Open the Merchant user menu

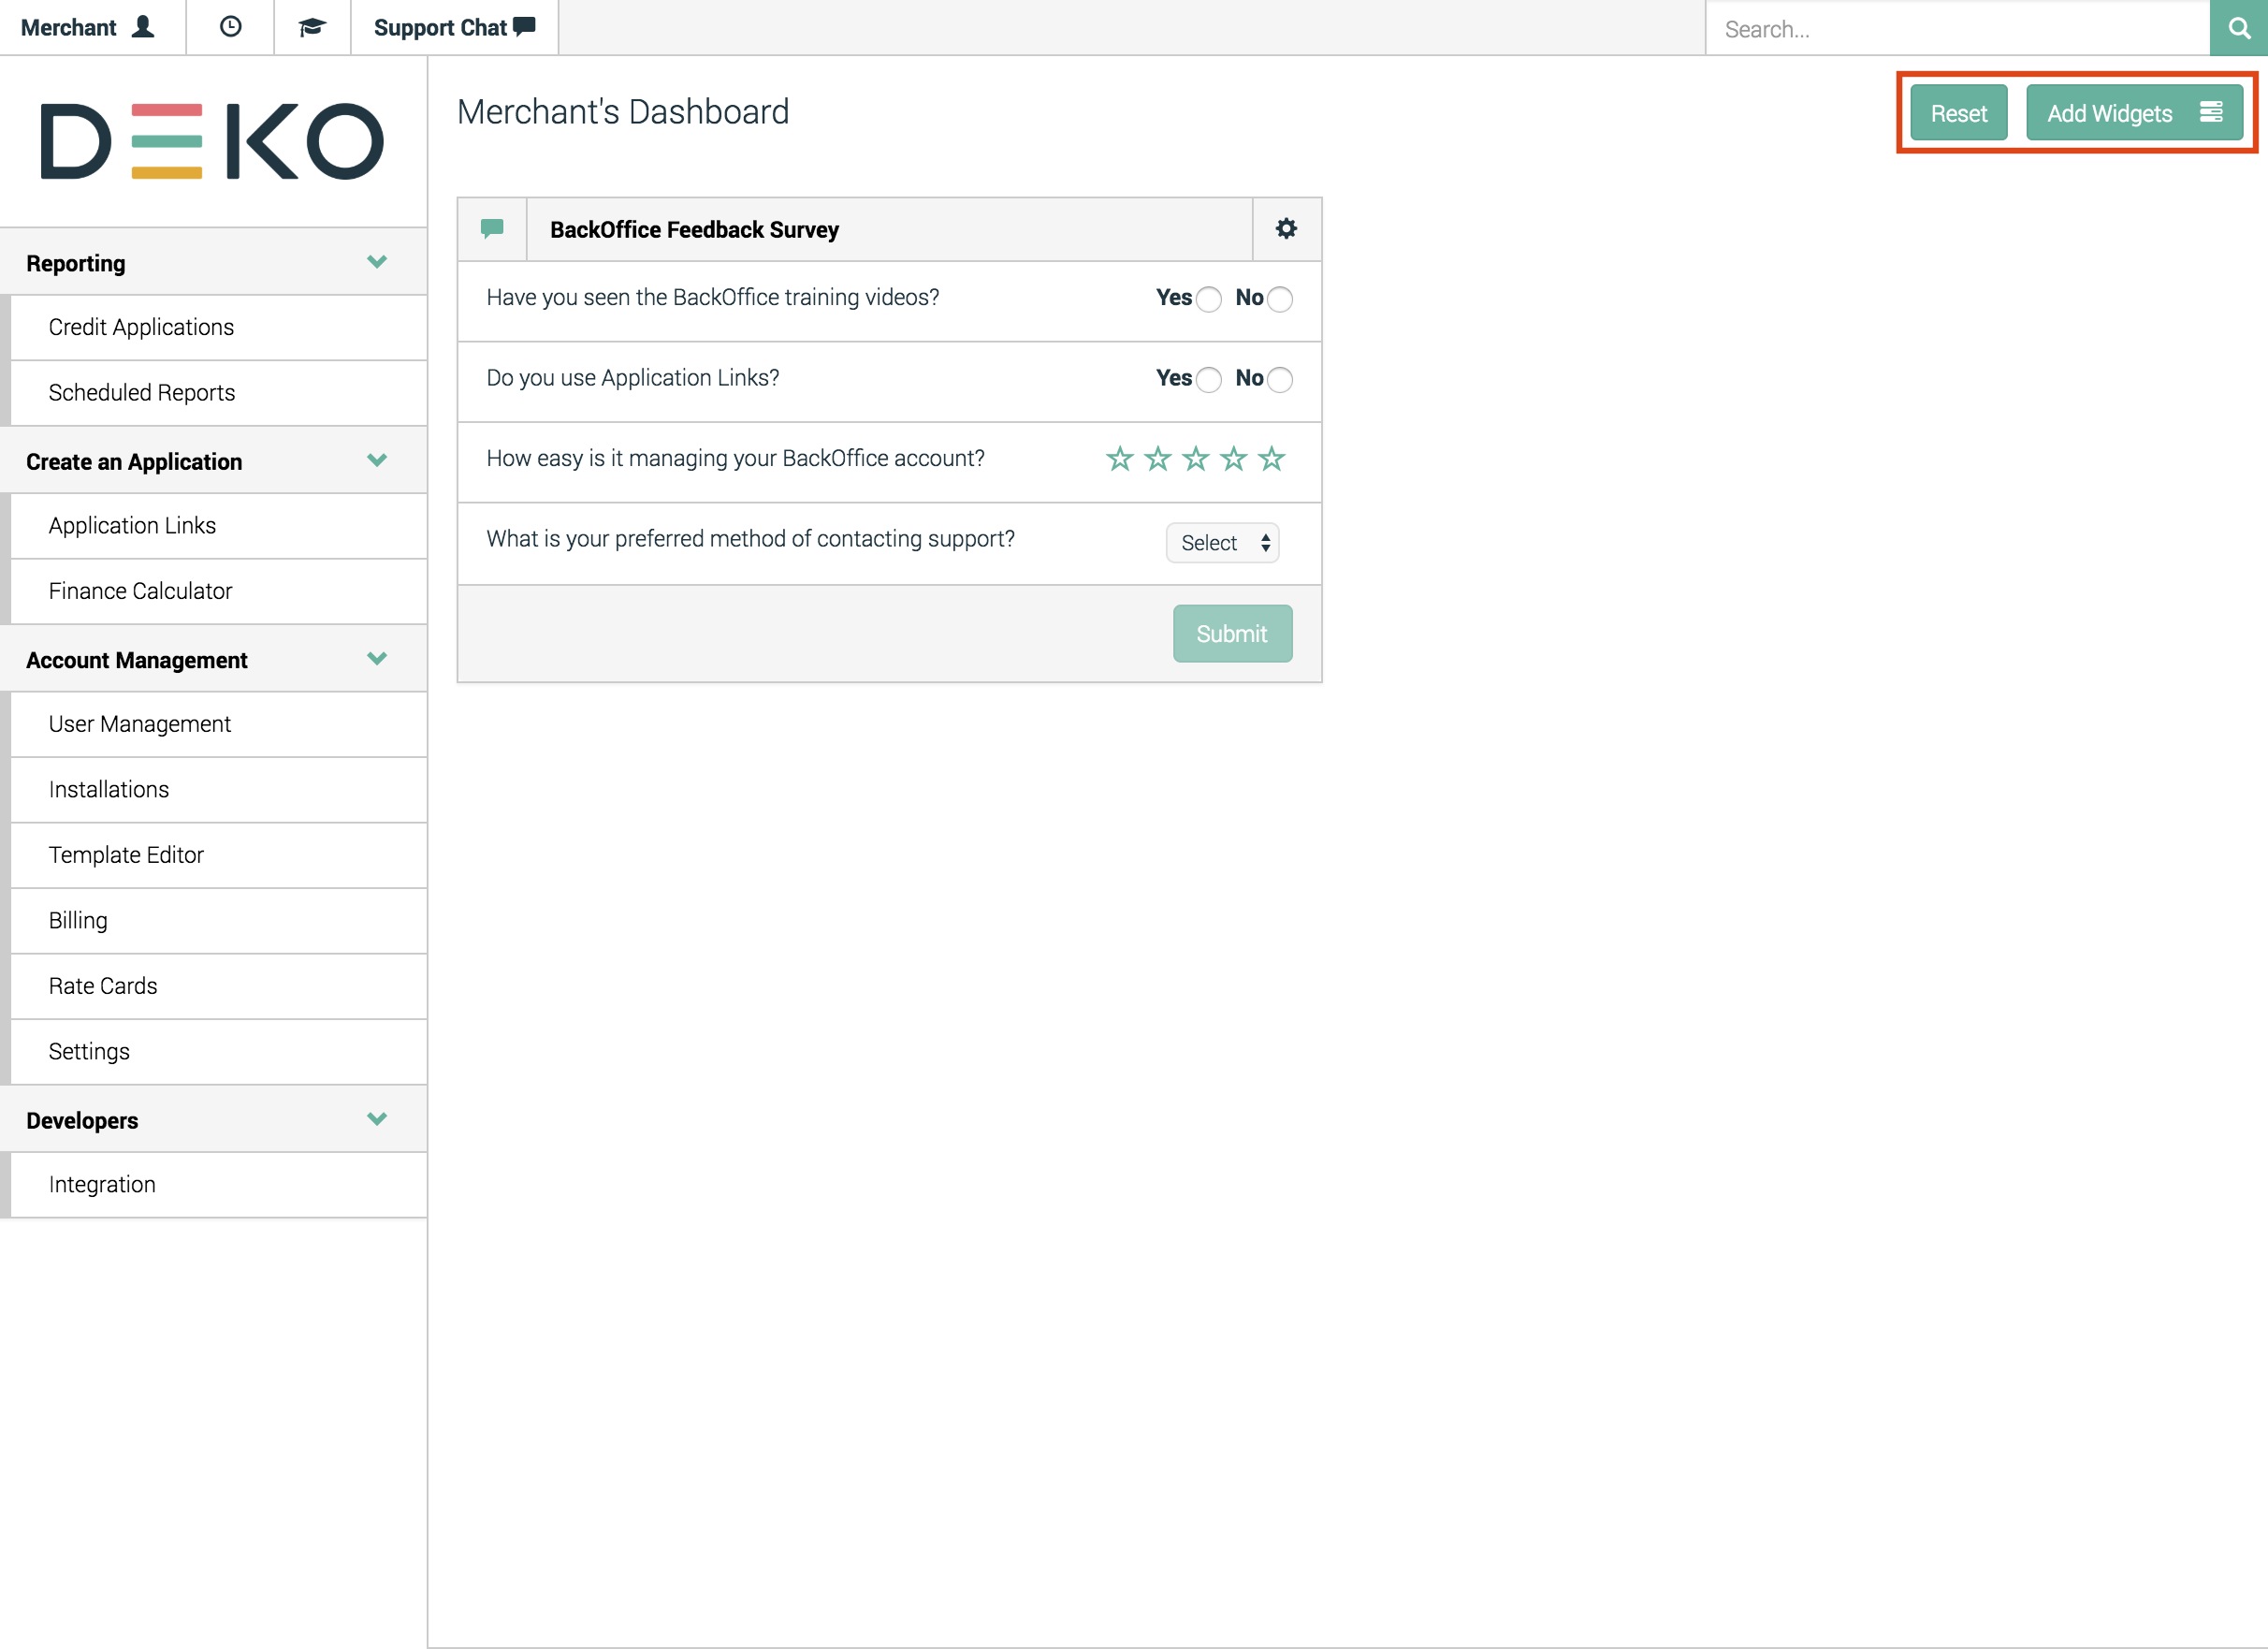point(88,27)
